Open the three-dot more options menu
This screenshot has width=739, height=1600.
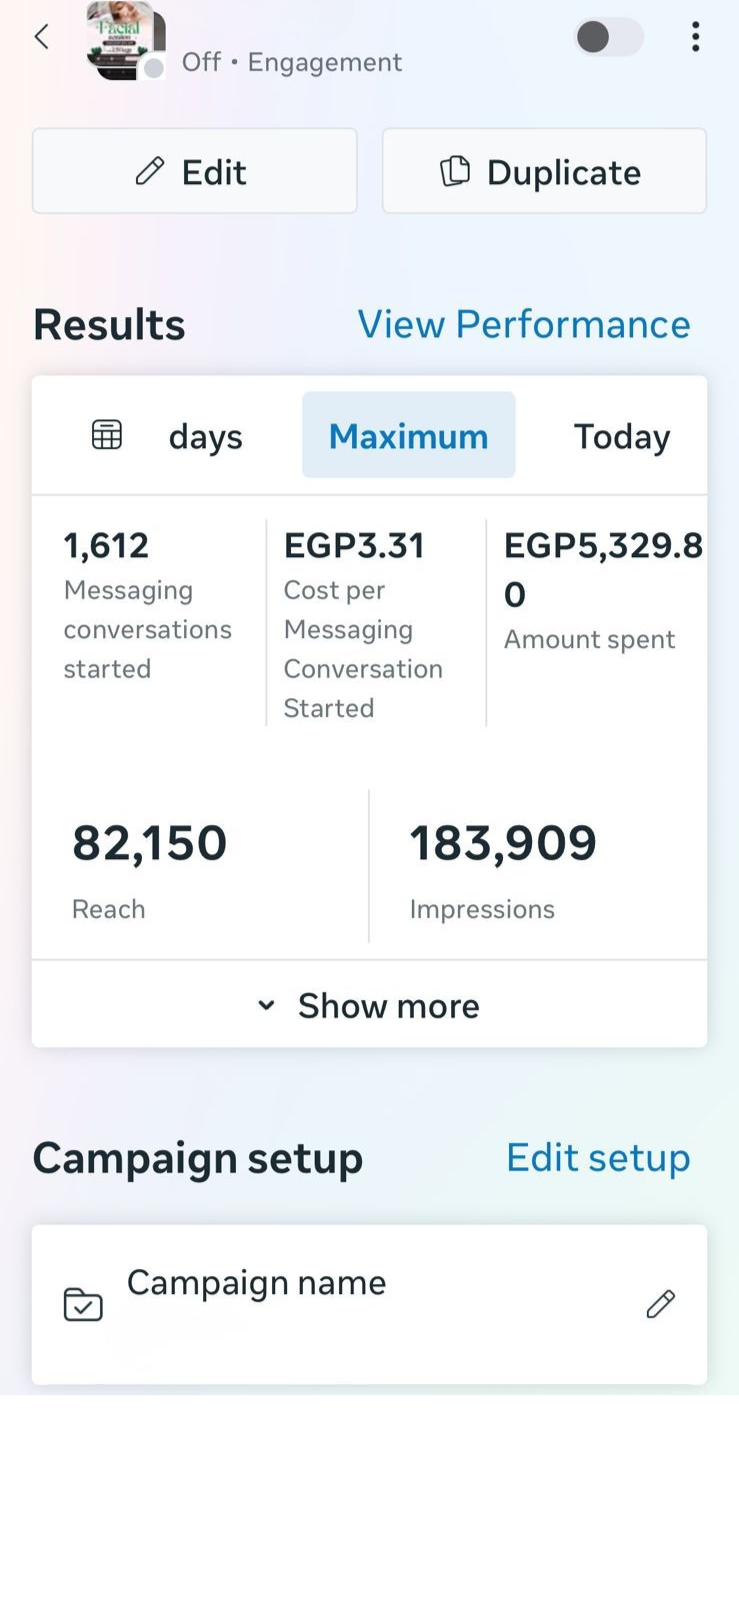pyautogui.click(x=695, y=37)
